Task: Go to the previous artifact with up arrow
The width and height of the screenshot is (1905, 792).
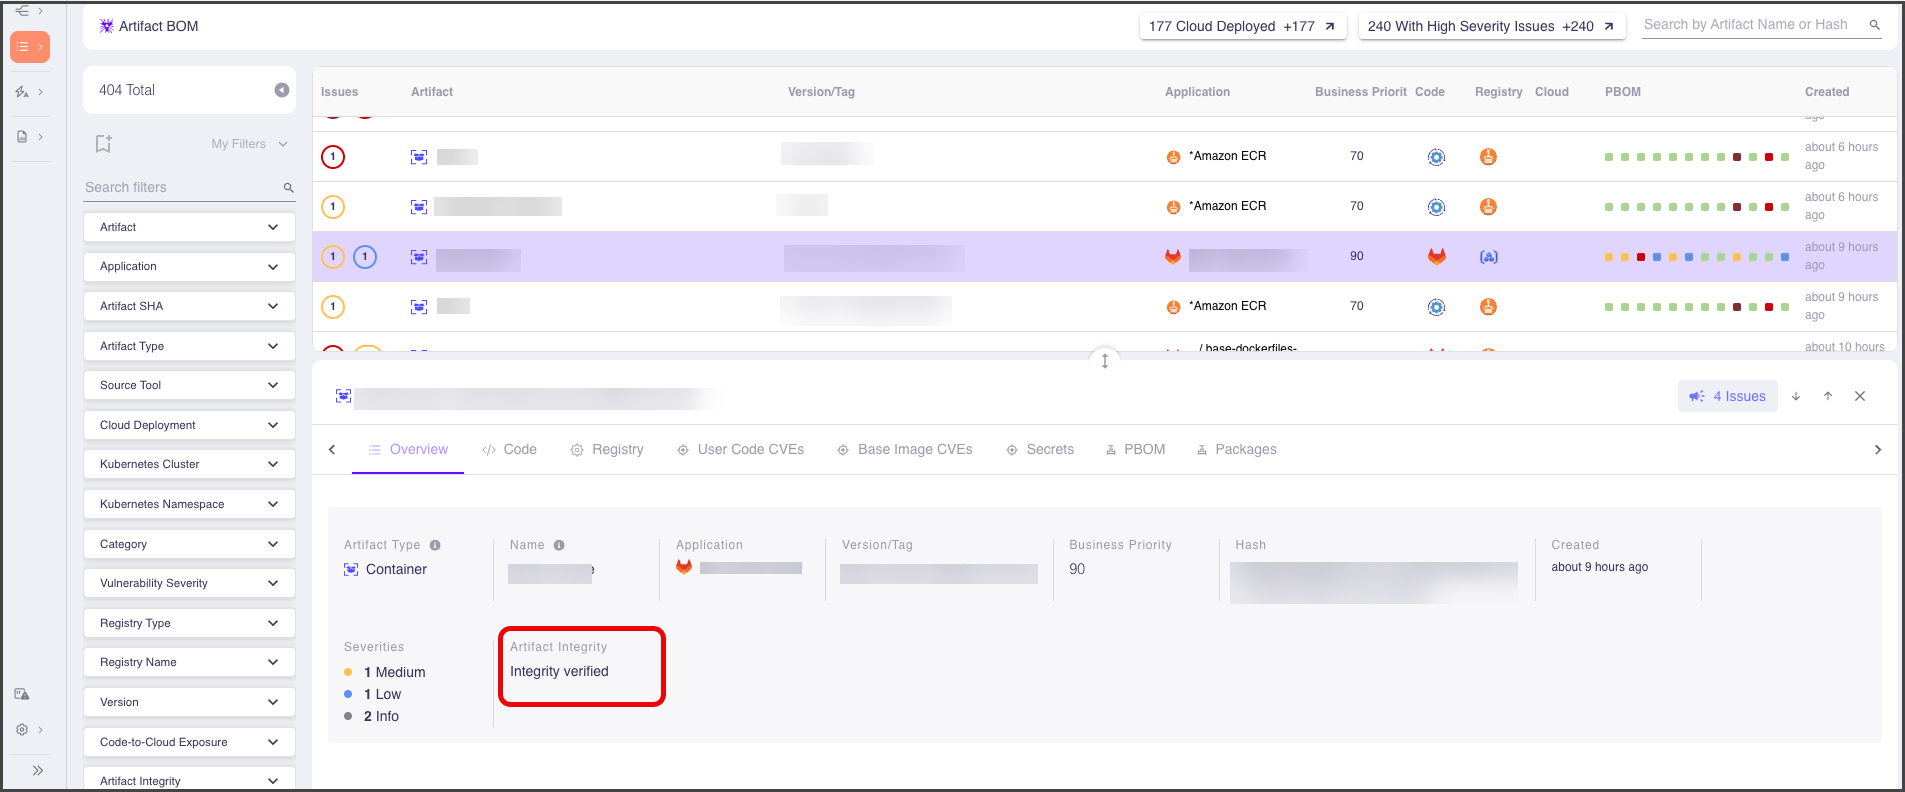Action: 1828,397
